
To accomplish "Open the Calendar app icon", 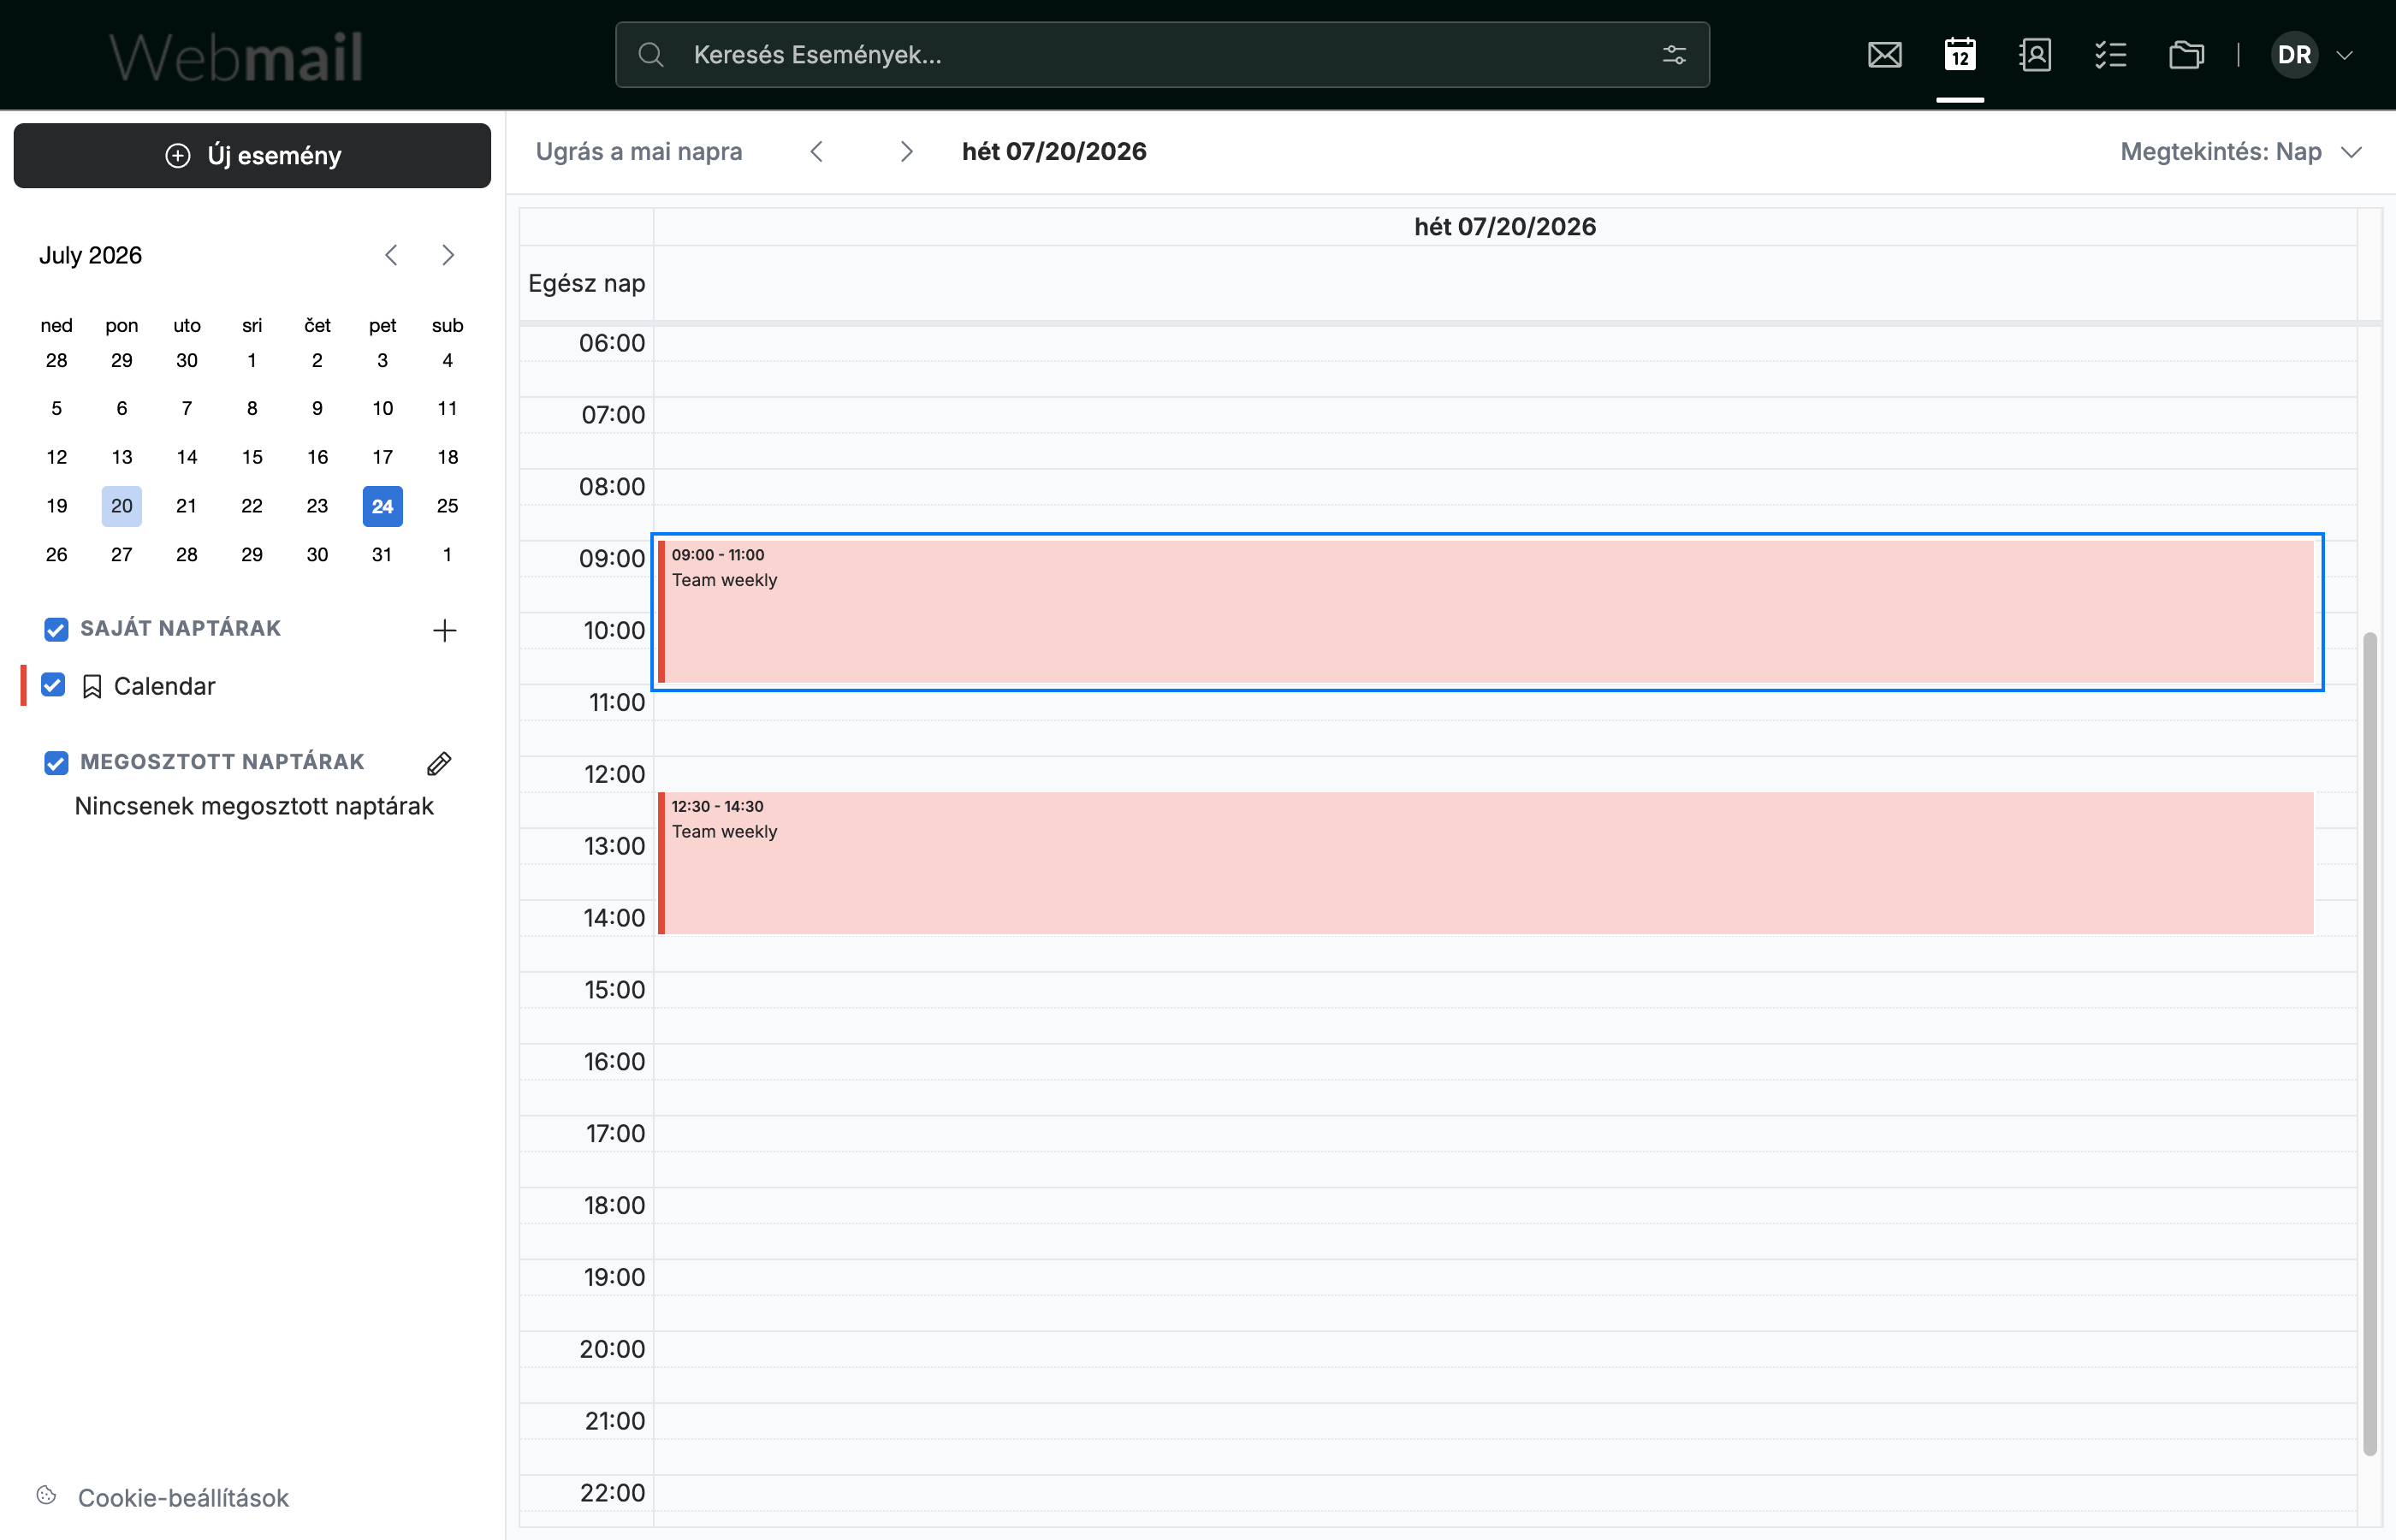I will tap(1960, 55).
